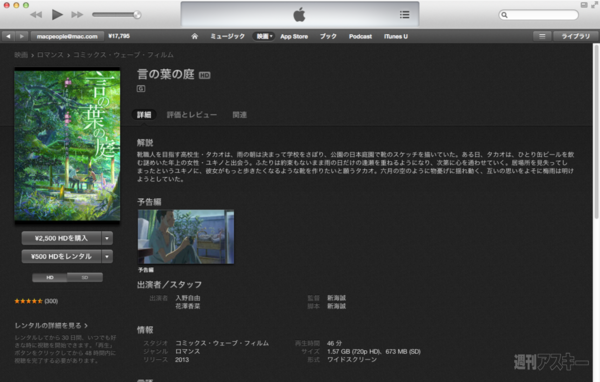
Task: Open the ミュージック store section
Action: point(228,36)
